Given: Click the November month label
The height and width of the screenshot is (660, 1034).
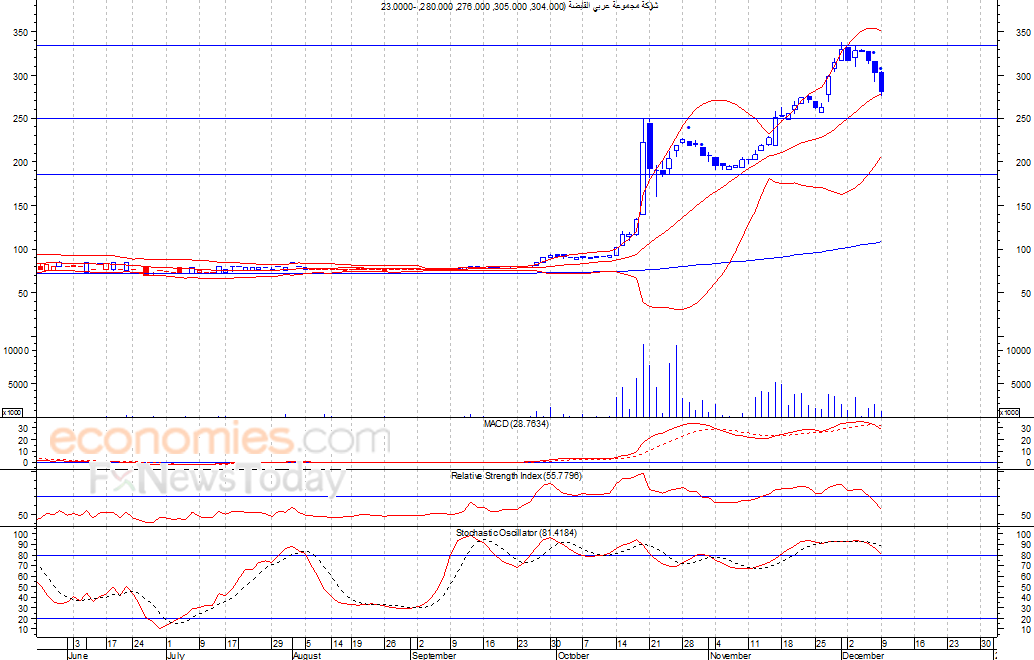Looking at the screenshot, I should coord(729,656).
